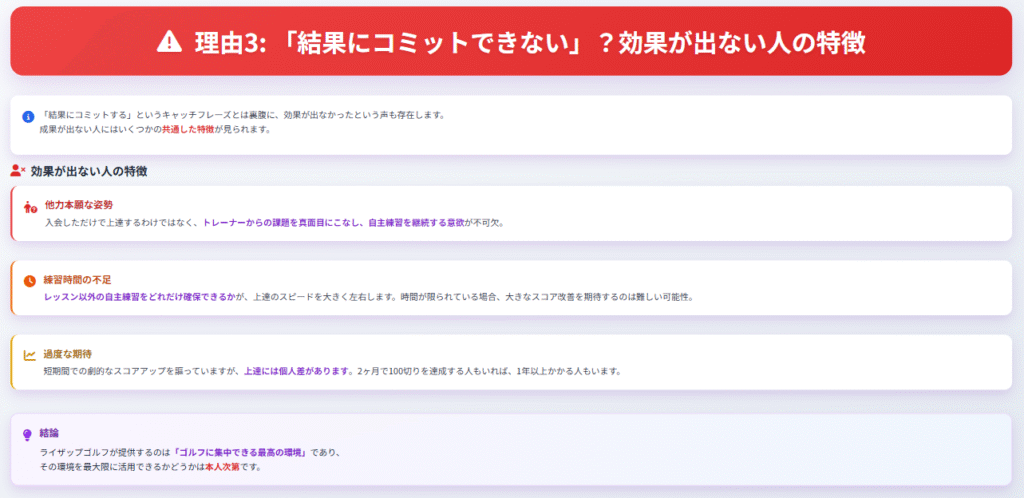Screen dimensions: 1024x498
Task: Click the purple text 自主練習を継続する意欲
Action: 417,223
